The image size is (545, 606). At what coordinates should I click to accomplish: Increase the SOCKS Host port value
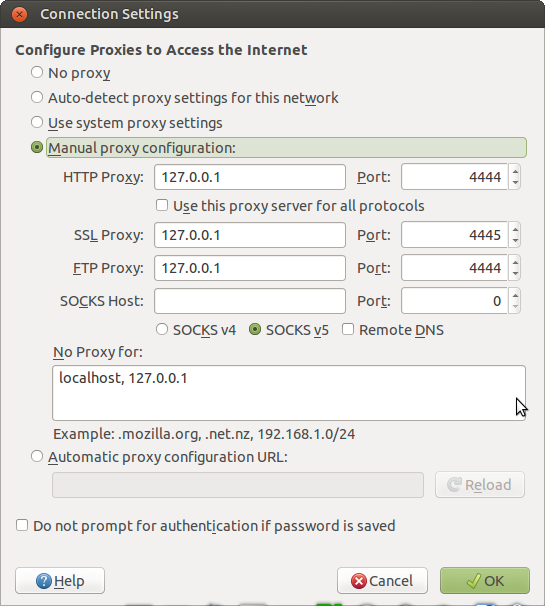click(515, 295)
